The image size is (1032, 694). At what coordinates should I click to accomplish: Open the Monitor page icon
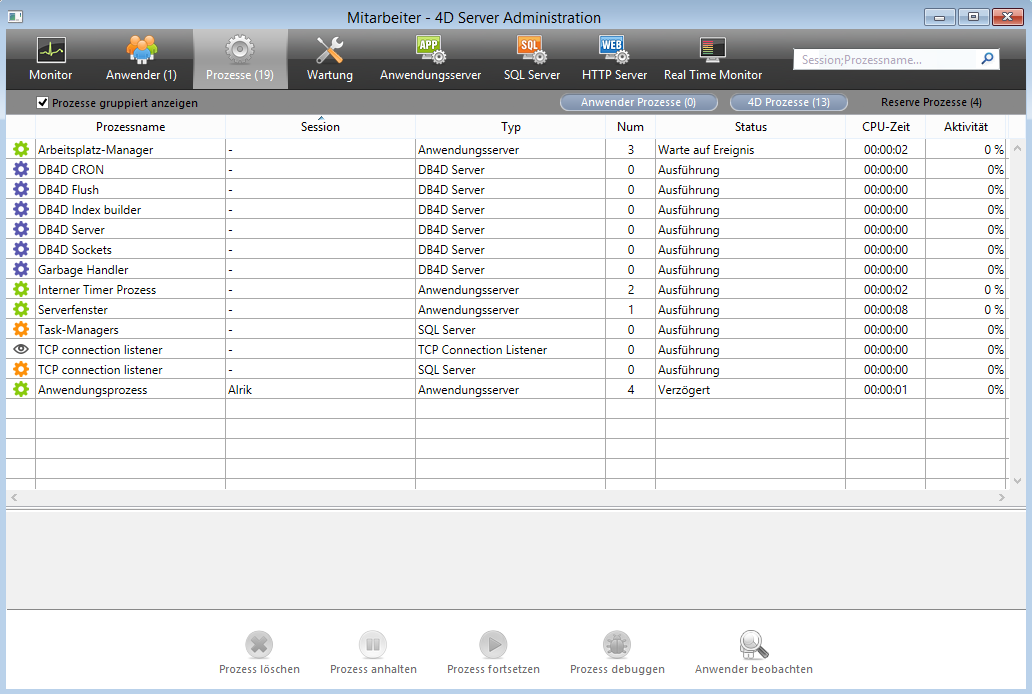pos(50,50)
